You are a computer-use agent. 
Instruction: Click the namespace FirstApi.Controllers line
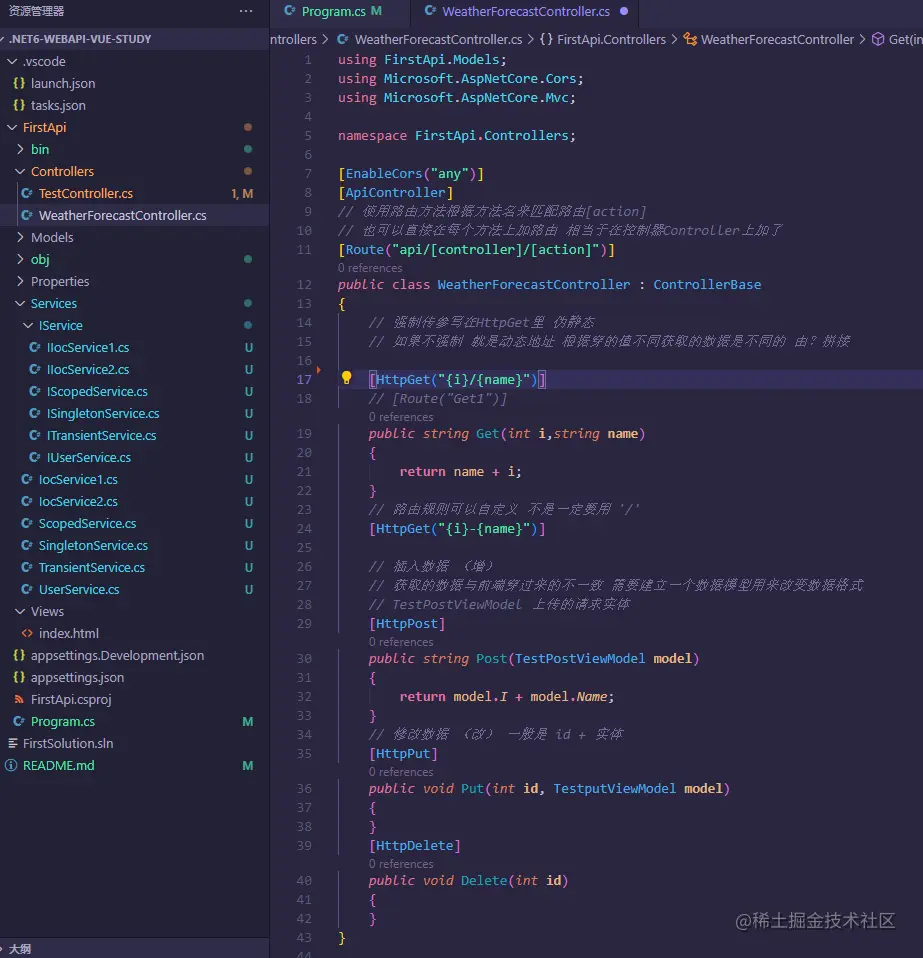point(456,135)
